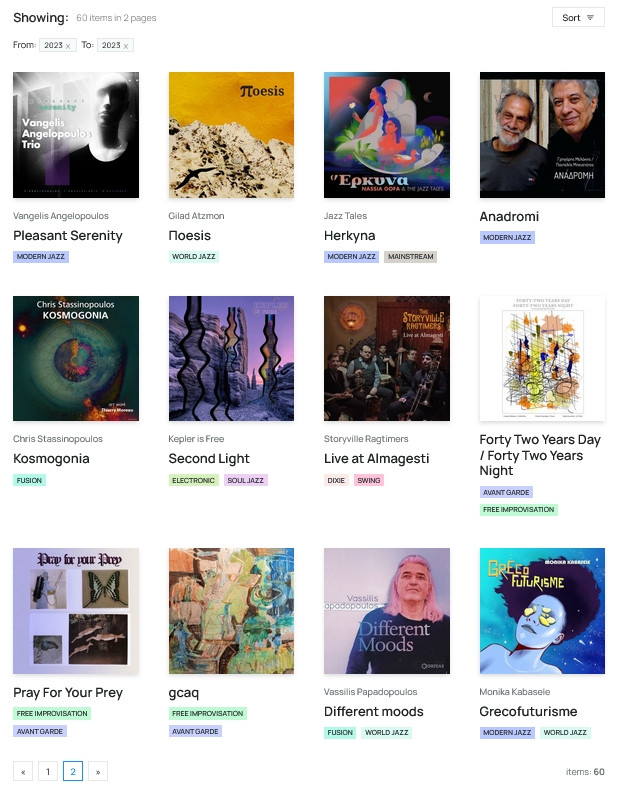
Task: Open Pleasant Serenity album cover
Action: 76,135
